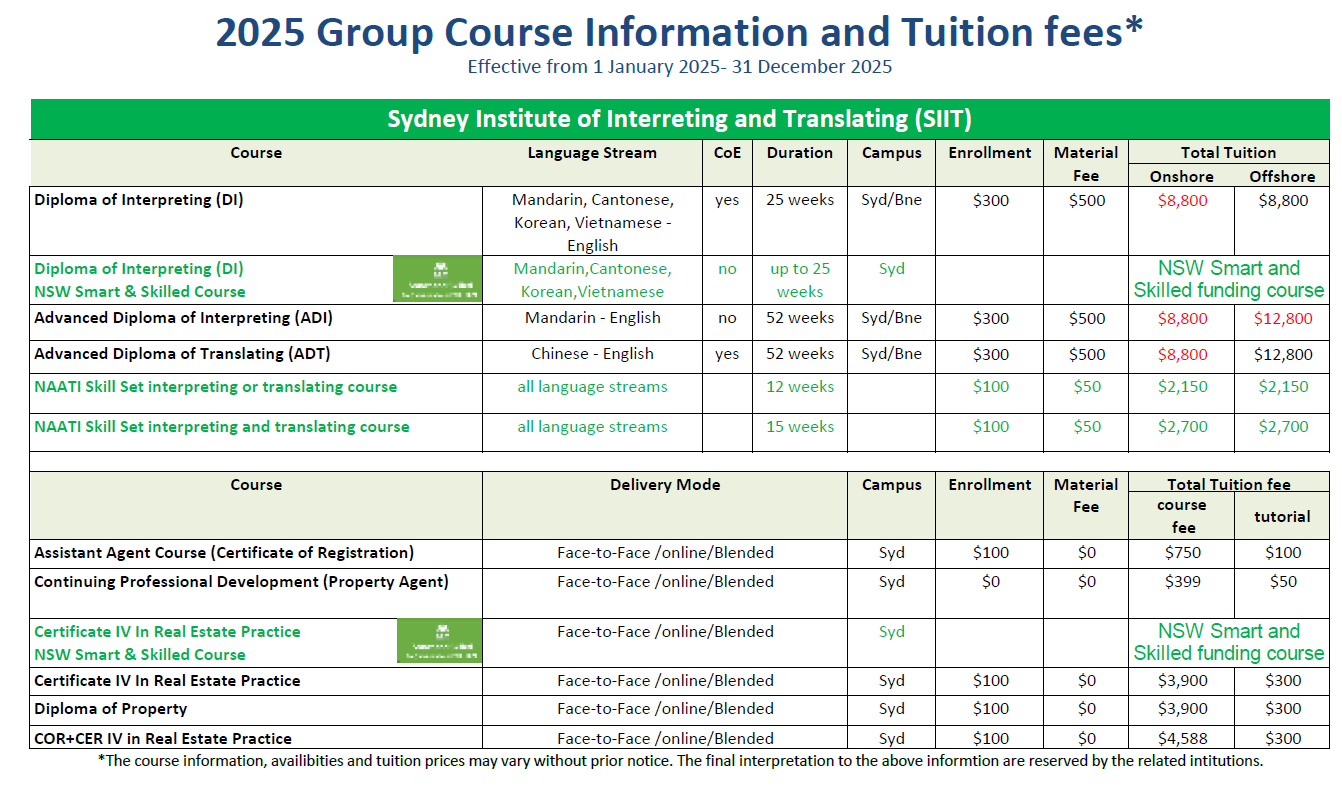1342x787 pixels.
Task: Select the "course fee" sub-header
Action: pyautogui.click(x=1182, y=516)
